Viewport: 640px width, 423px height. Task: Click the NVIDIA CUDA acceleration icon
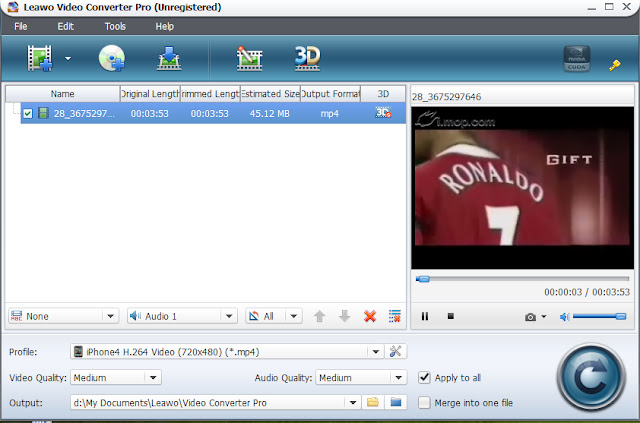(x=577, y=59)
